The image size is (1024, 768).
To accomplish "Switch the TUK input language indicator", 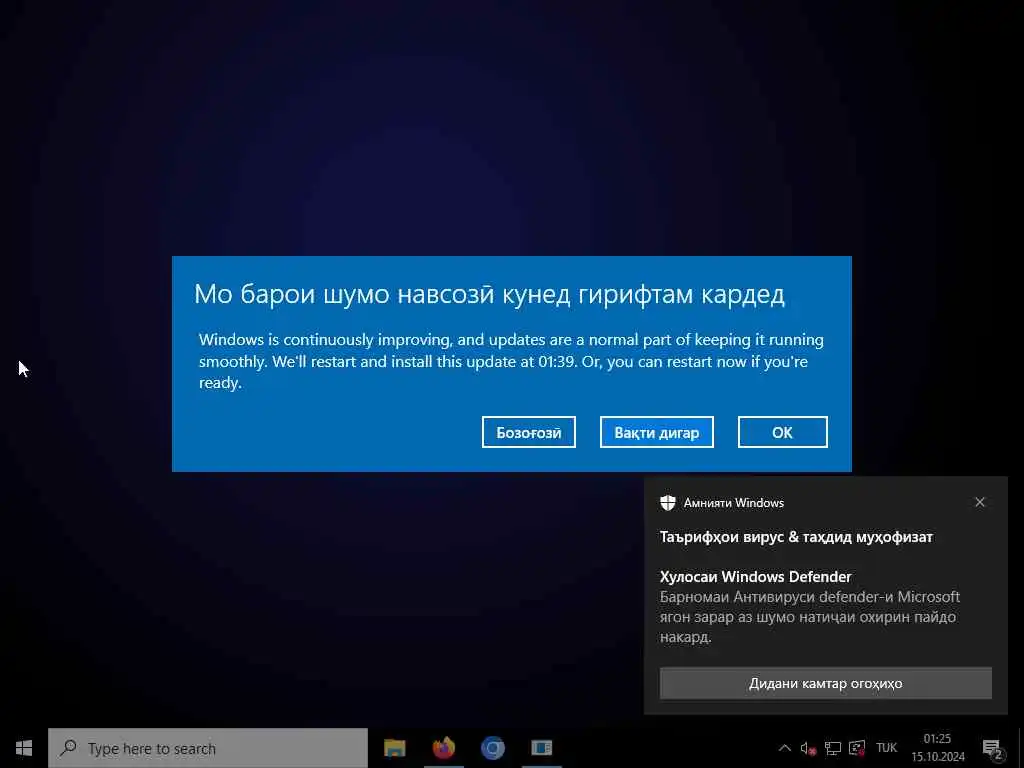I will coord(886,748).
